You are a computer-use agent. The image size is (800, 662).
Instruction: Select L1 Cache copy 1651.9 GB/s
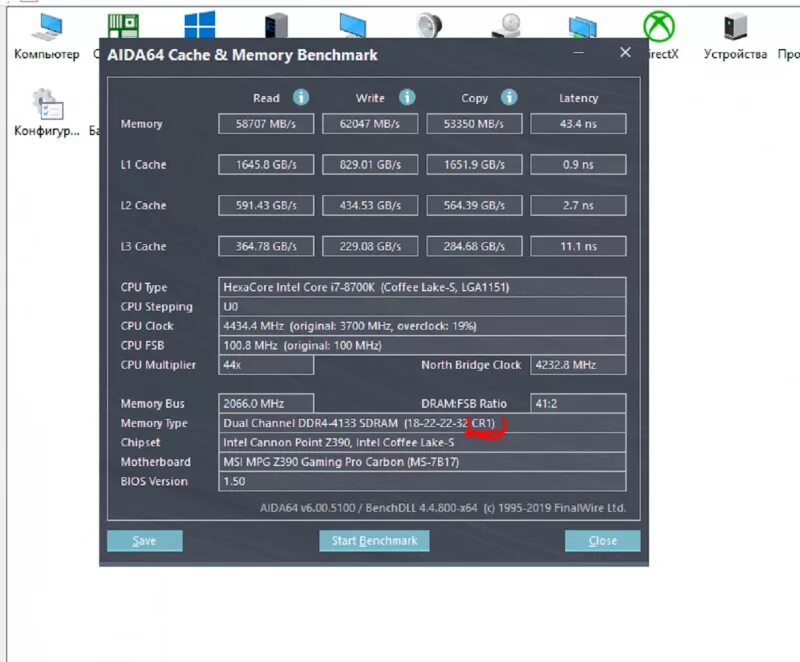click(x=474, y=165)
